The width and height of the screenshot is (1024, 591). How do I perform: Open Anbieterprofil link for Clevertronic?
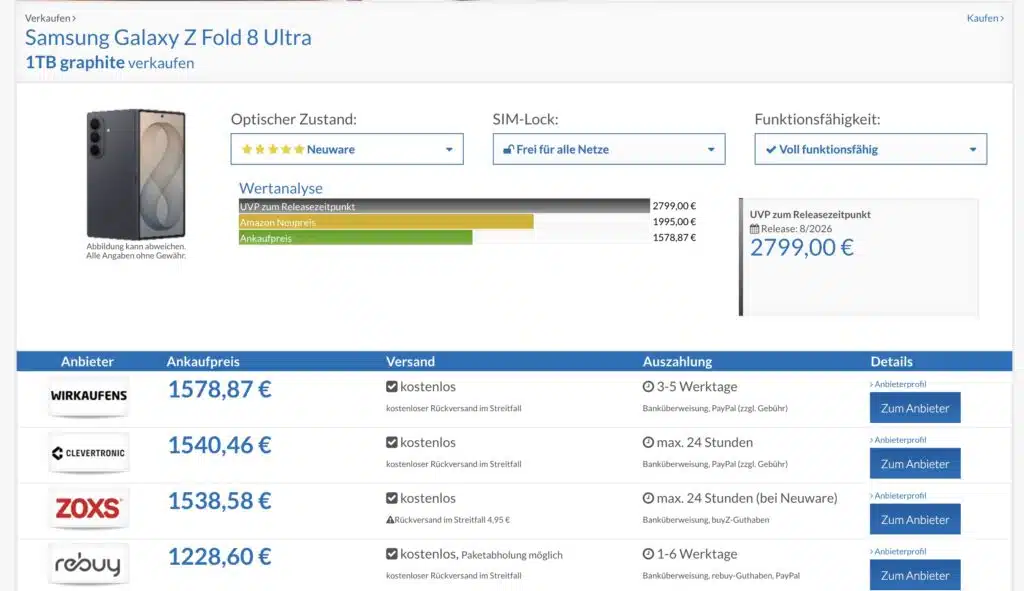click(898, 439)
